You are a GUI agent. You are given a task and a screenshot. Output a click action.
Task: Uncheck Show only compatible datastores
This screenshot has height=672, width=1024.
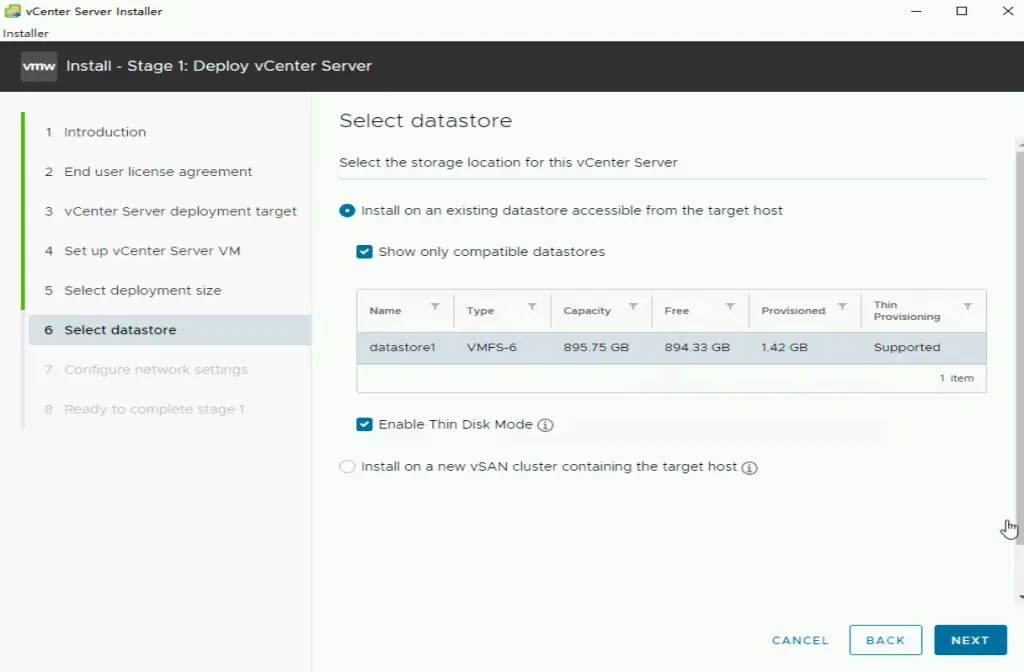tap(364, 252)
